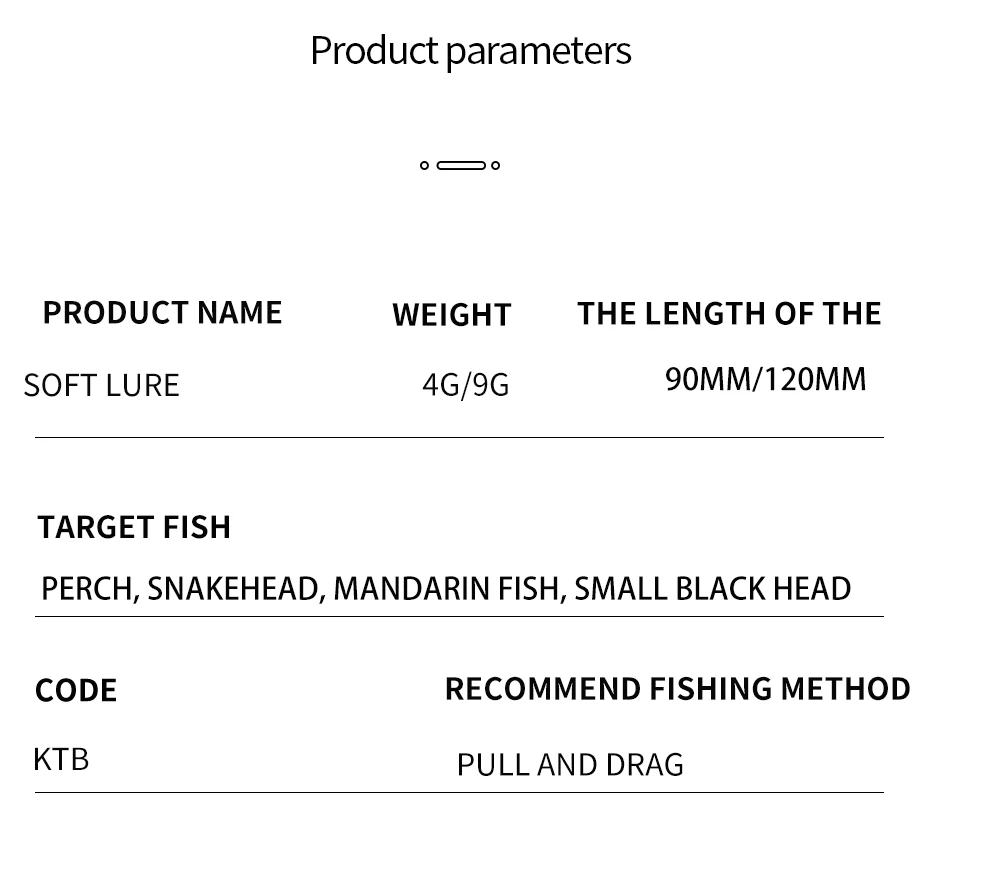
Task: Select MANDARIN FISH in the list
Action: click(x=448, y=589)
